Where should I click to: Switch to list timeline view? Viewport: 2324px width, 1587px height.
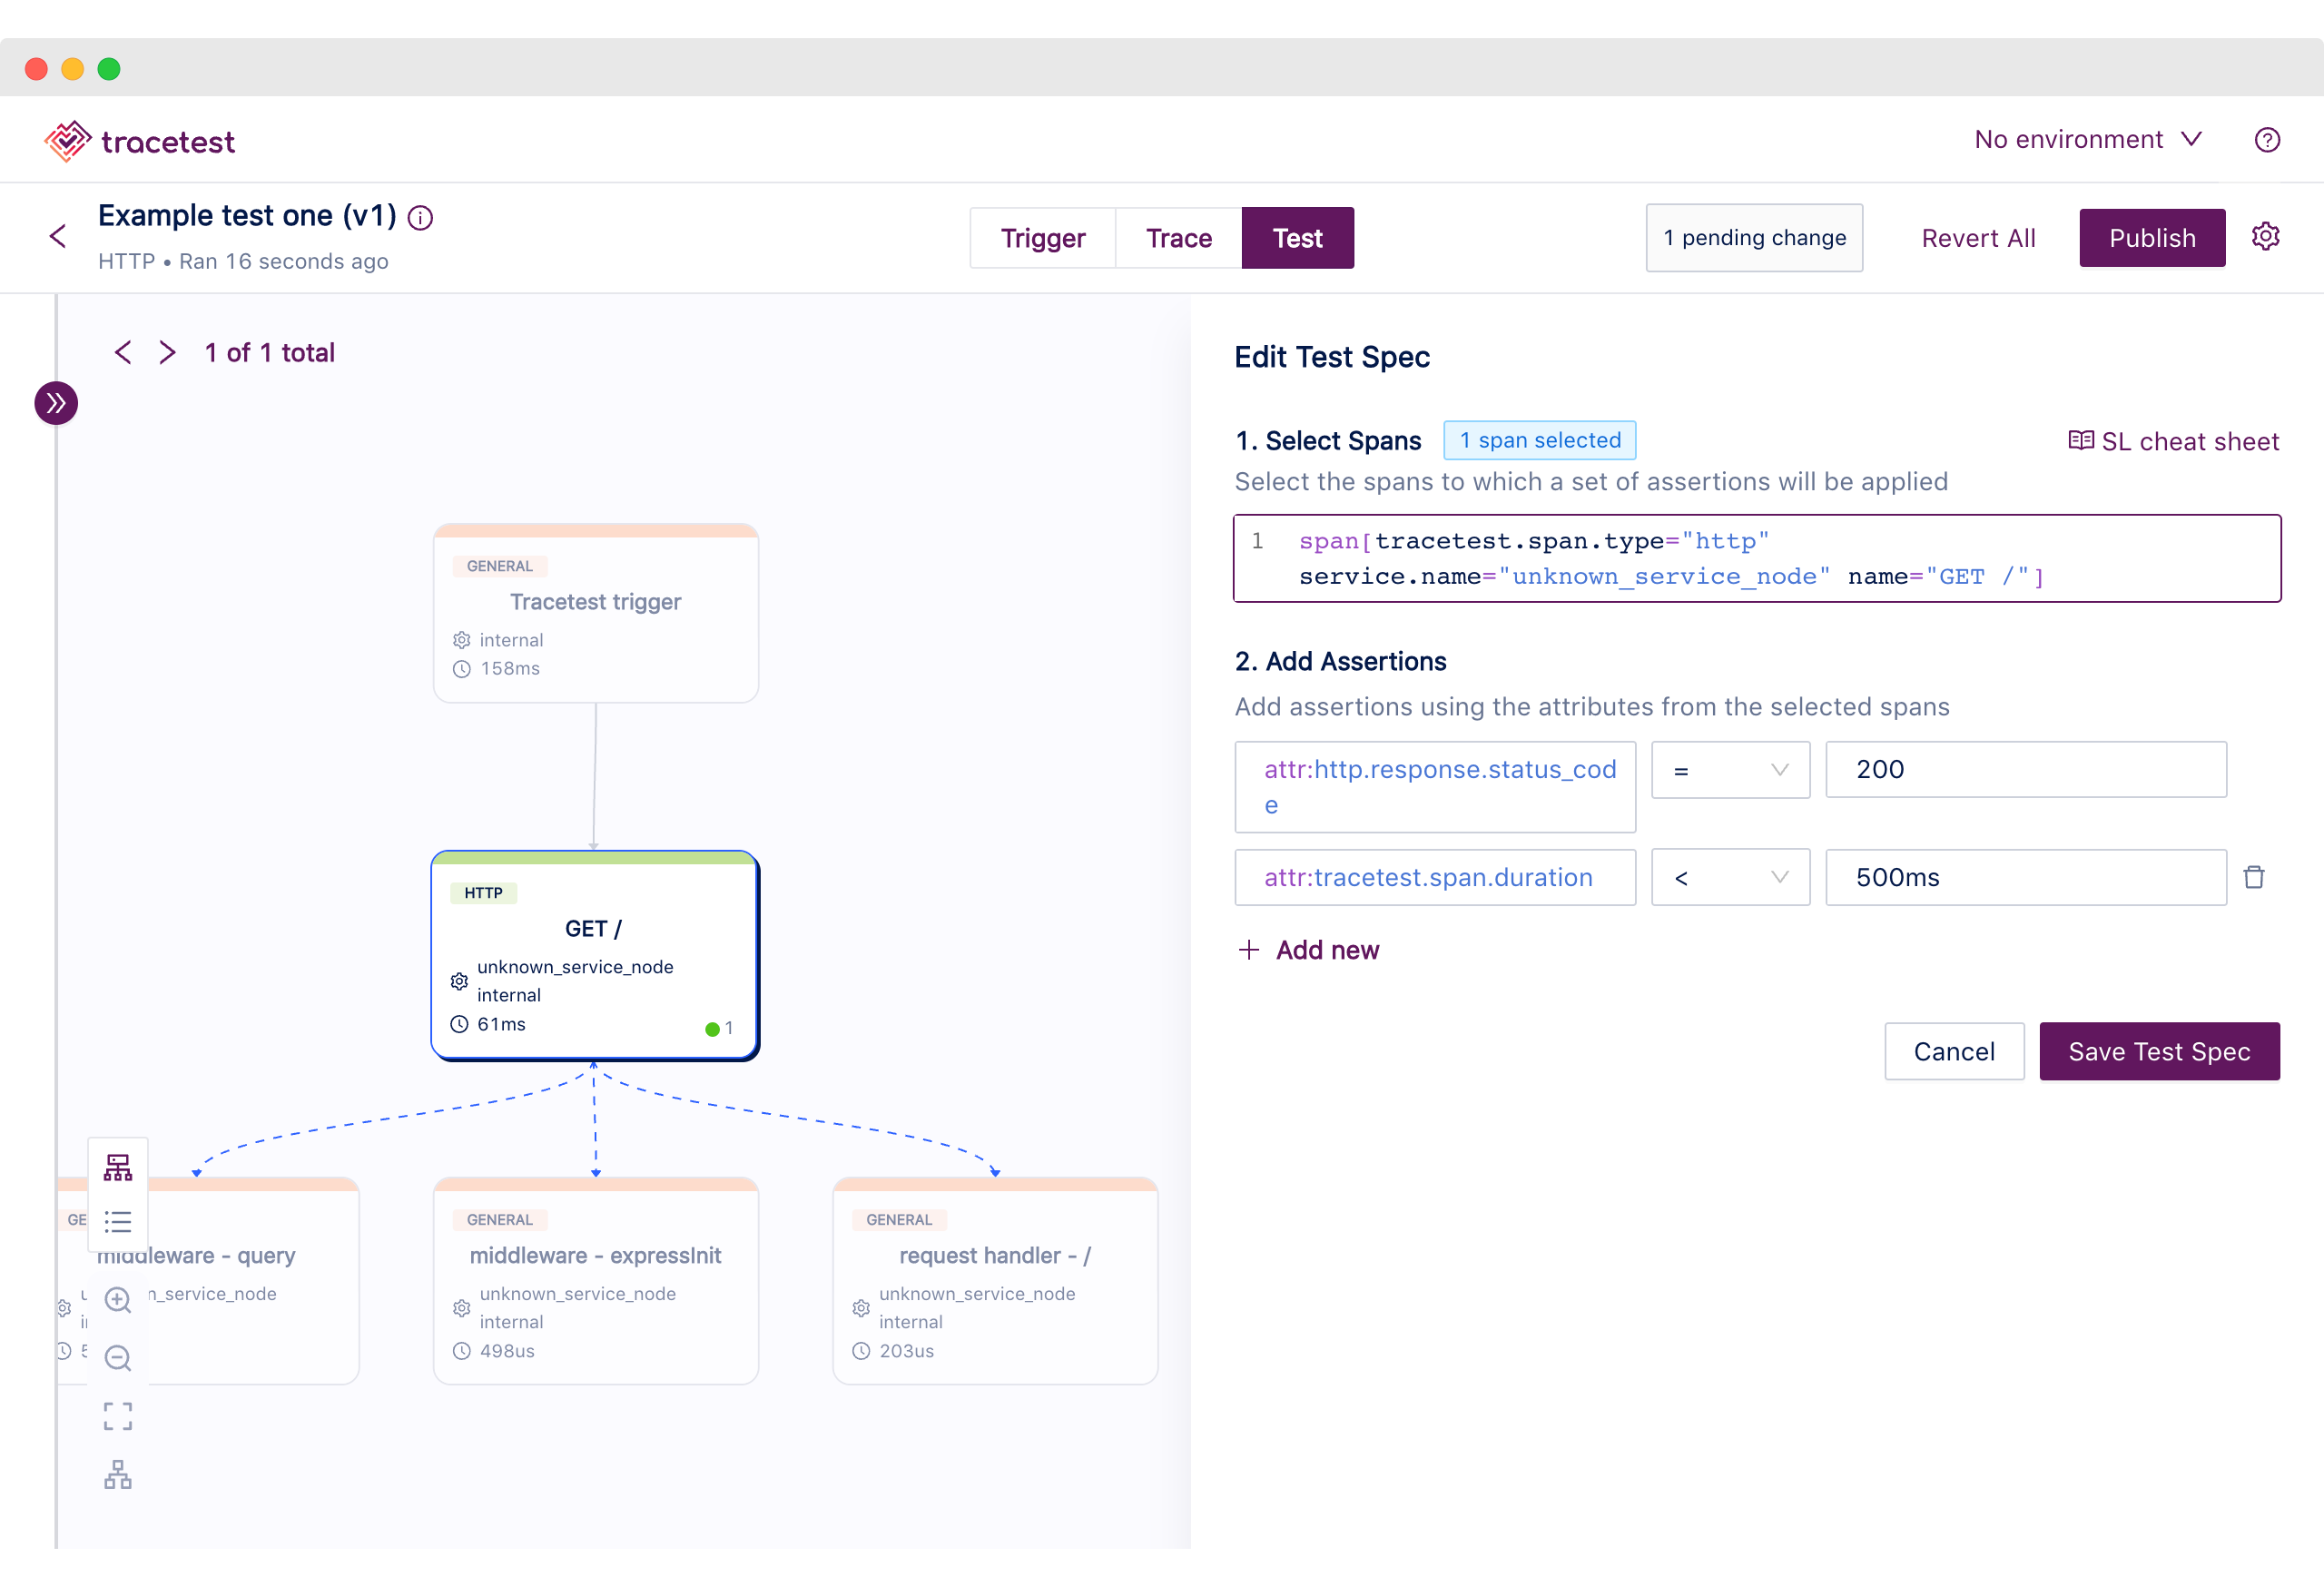[118, 1222]
